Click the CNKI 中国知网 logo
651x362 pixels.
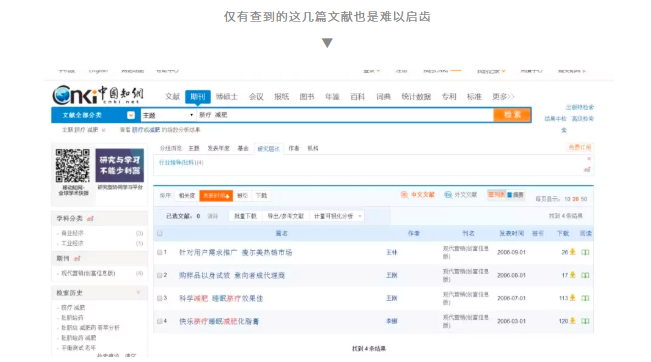pyautogui.click(x=98, y=95)
